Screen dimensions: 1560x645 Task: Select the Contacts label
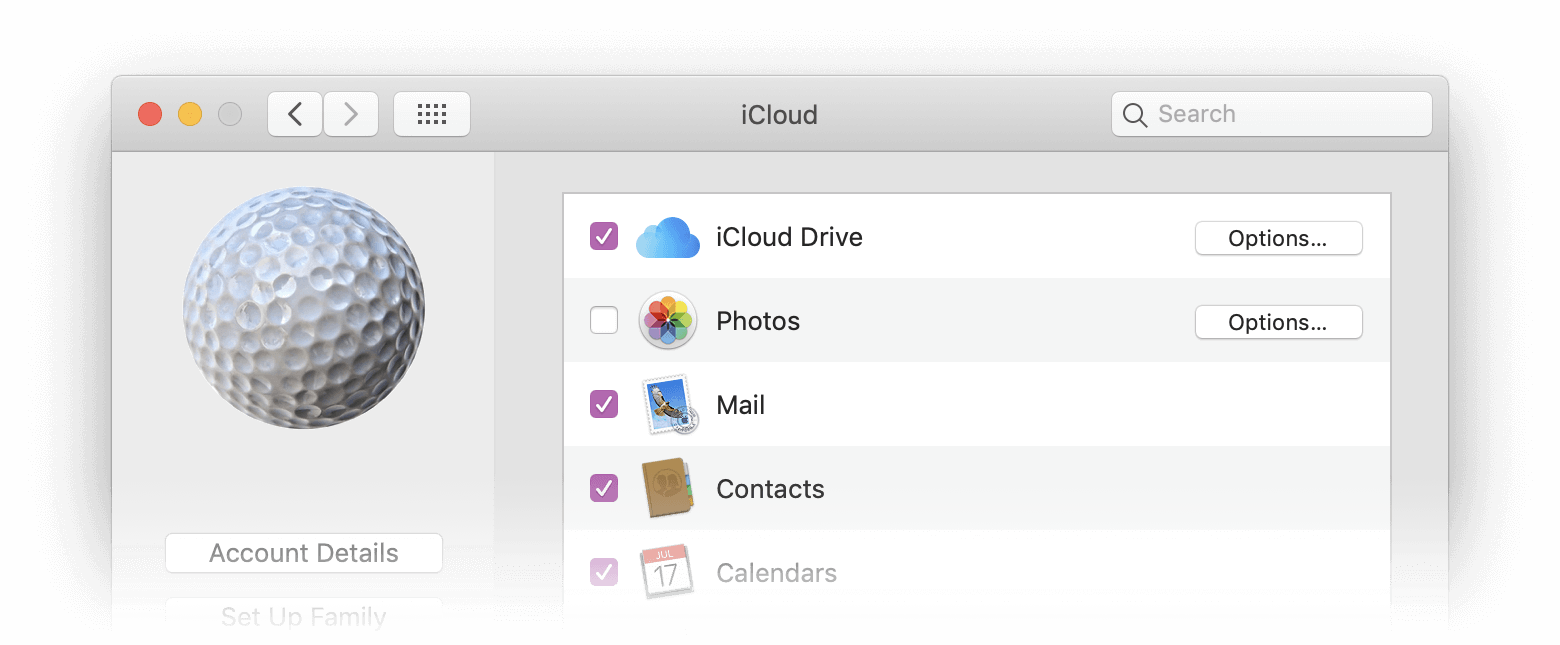tap(770, 489)
